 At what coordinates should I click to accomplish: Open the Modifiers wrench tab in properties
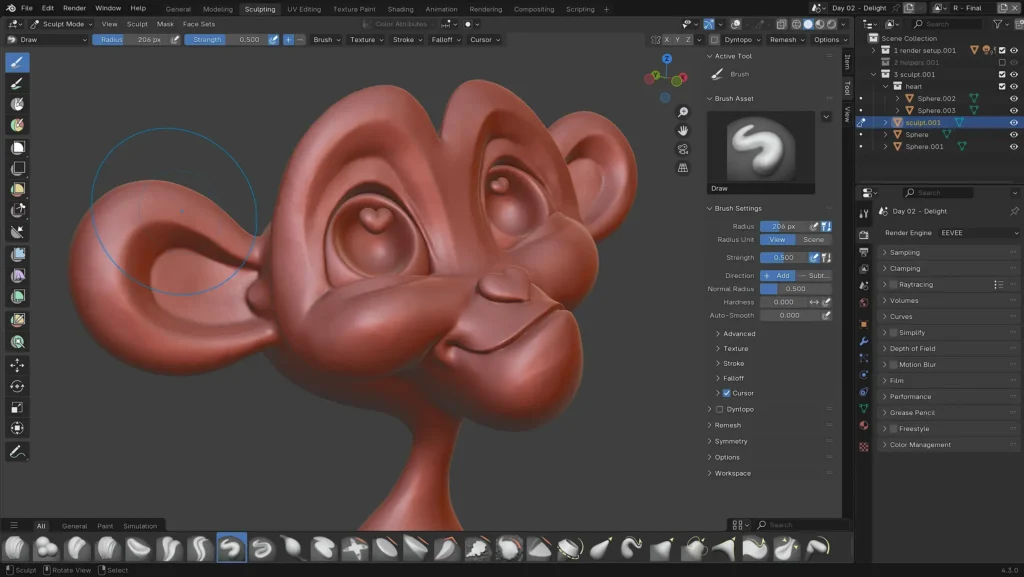(864, 342)
